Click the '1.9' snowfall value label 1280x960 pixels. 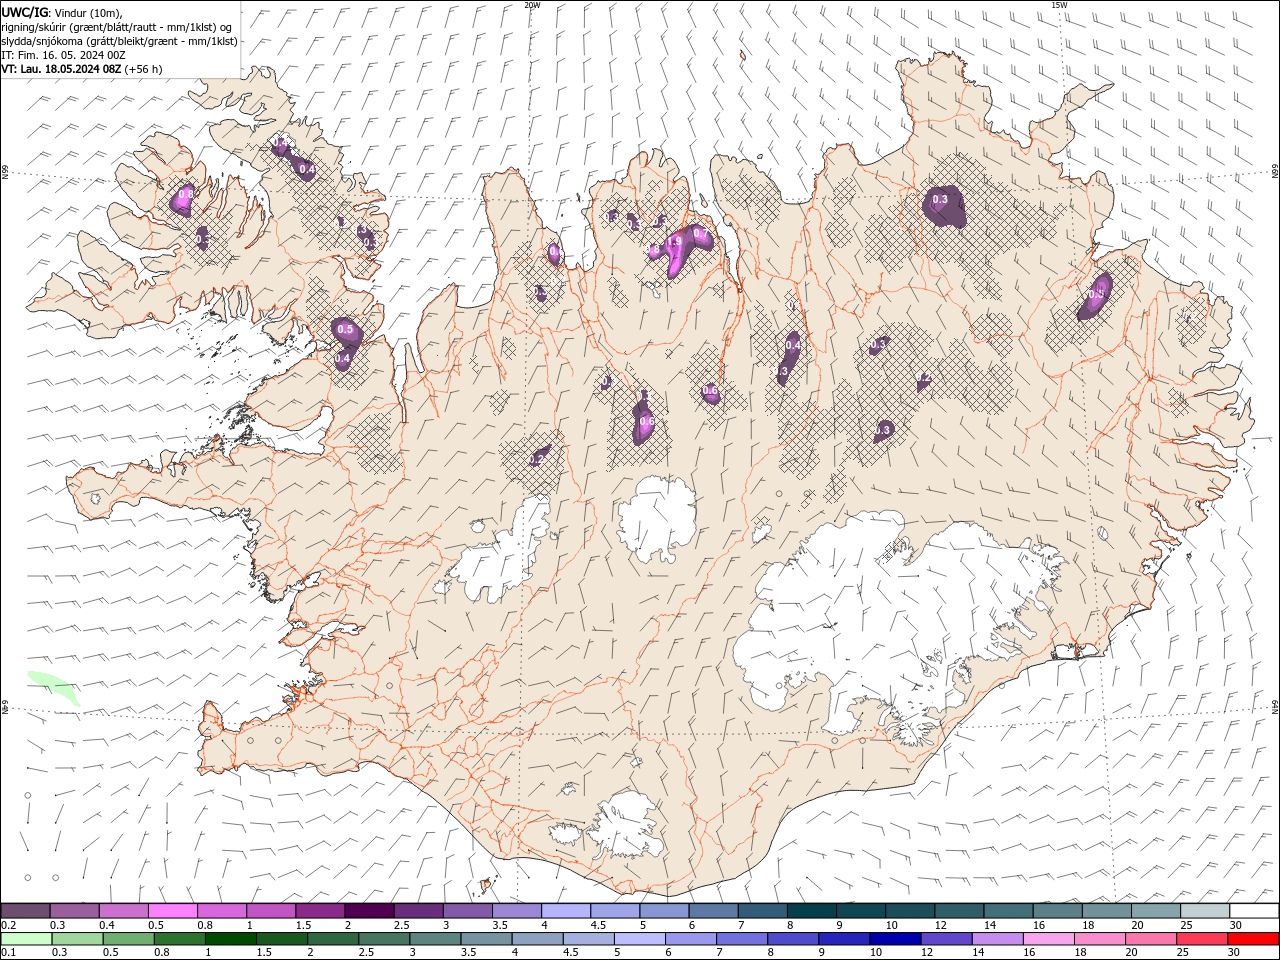point(675,242)
